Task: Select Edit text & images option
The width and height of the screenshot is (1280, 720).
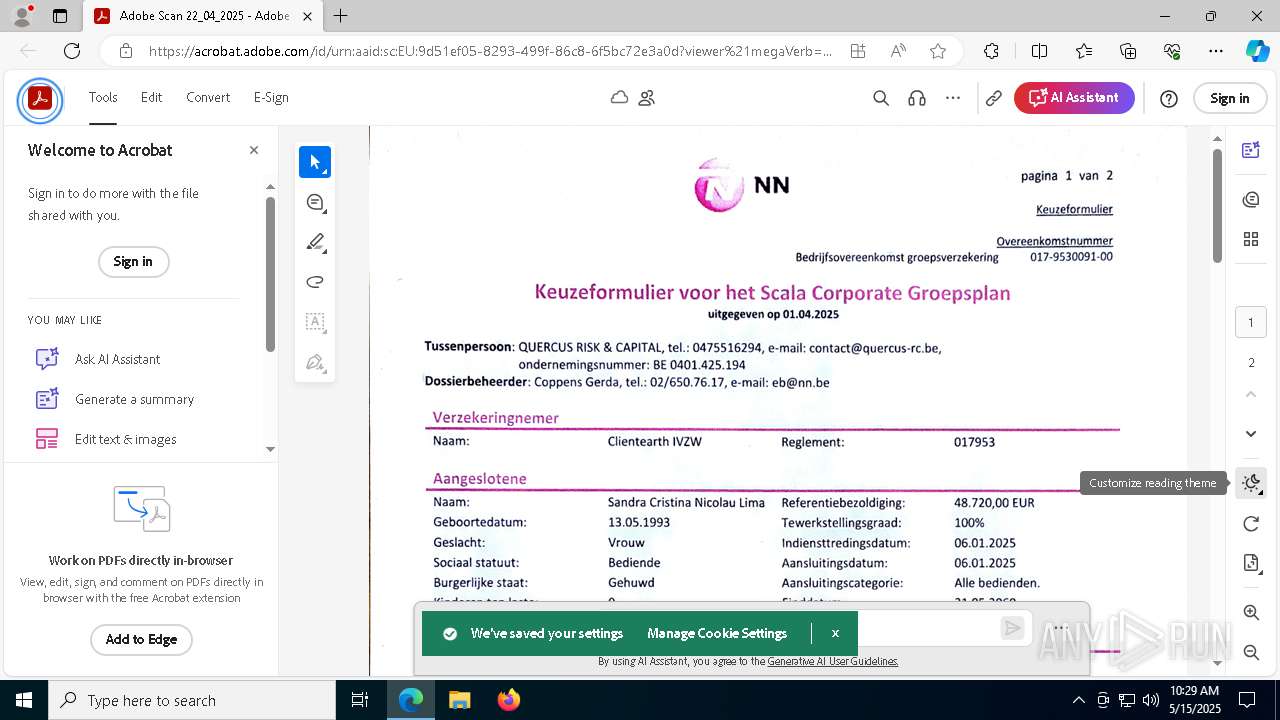Action: pos(125,439)
